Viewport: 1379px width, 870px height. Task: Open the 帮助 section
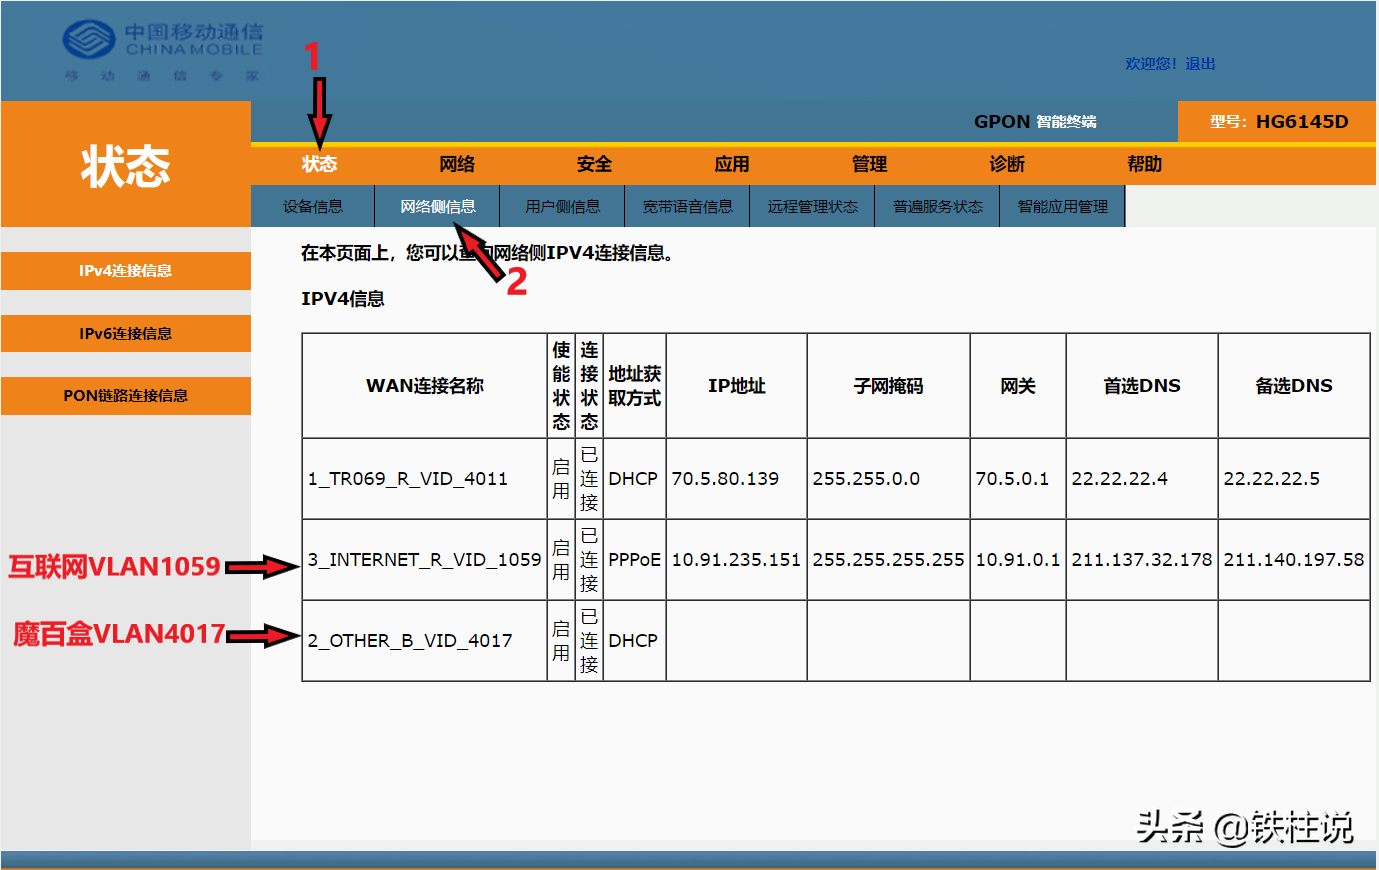[1143, 164]
